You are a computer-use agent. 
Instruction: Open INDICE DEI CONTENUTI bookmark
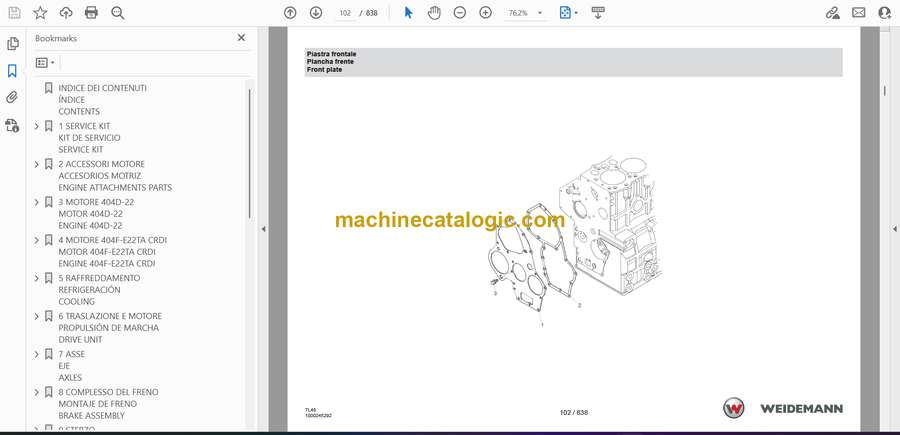coord(102,88)
